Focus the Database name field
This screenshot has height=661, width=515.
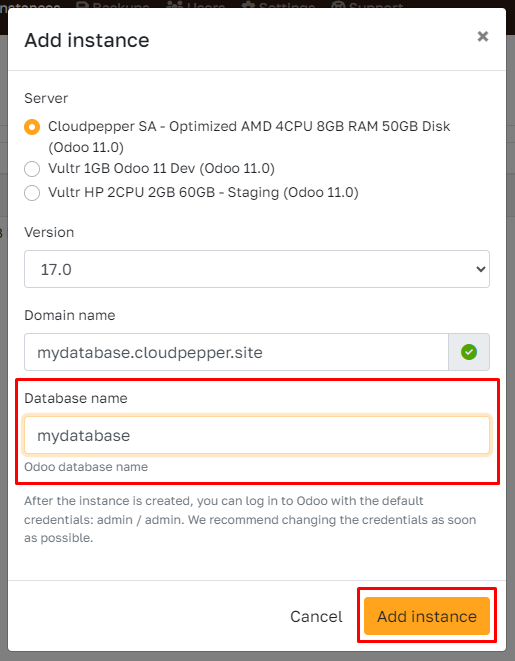point(257,435)
